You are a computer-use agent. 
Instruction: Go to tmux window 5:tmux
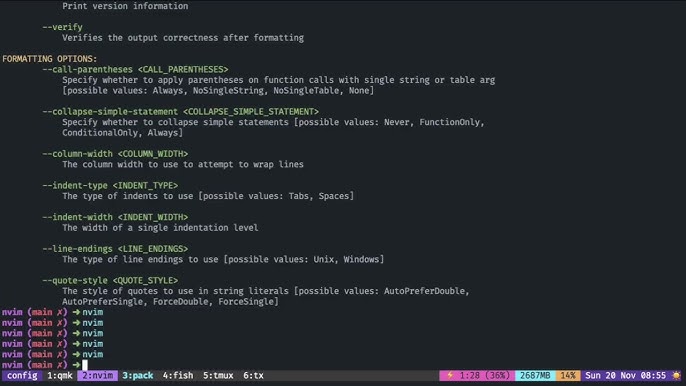pyautogui.click(x=218, y=375)
